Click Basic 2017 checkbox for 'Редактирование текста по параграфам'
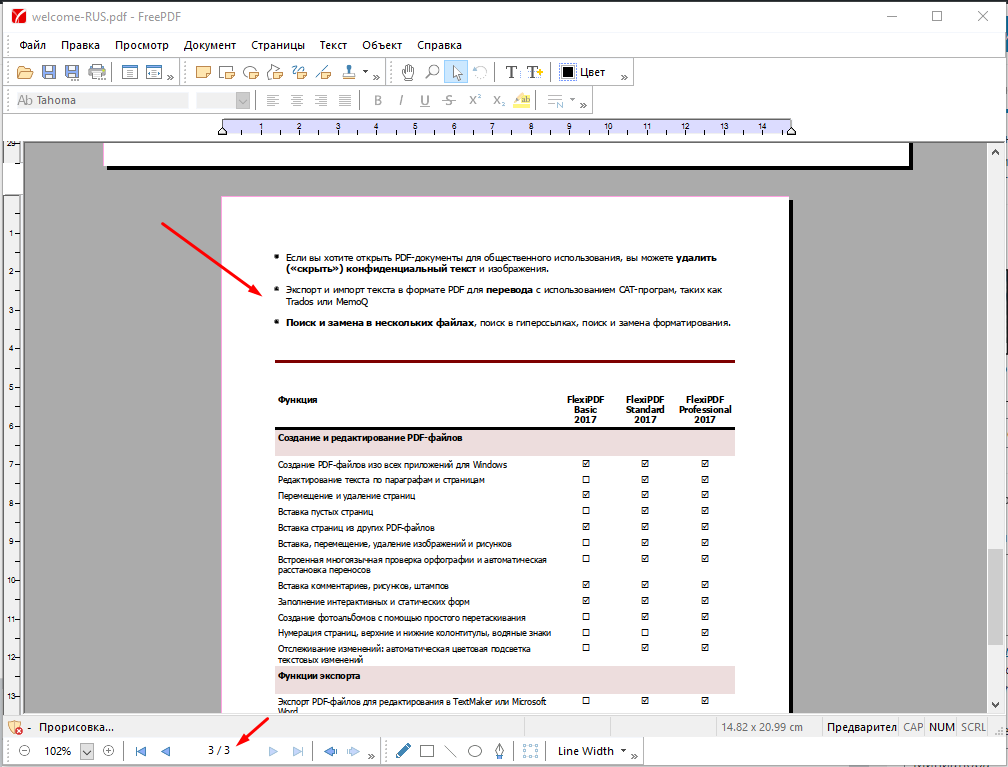The width and height of the screenshot is (1008, 767). pyautogui.click(x=586, y=480)
